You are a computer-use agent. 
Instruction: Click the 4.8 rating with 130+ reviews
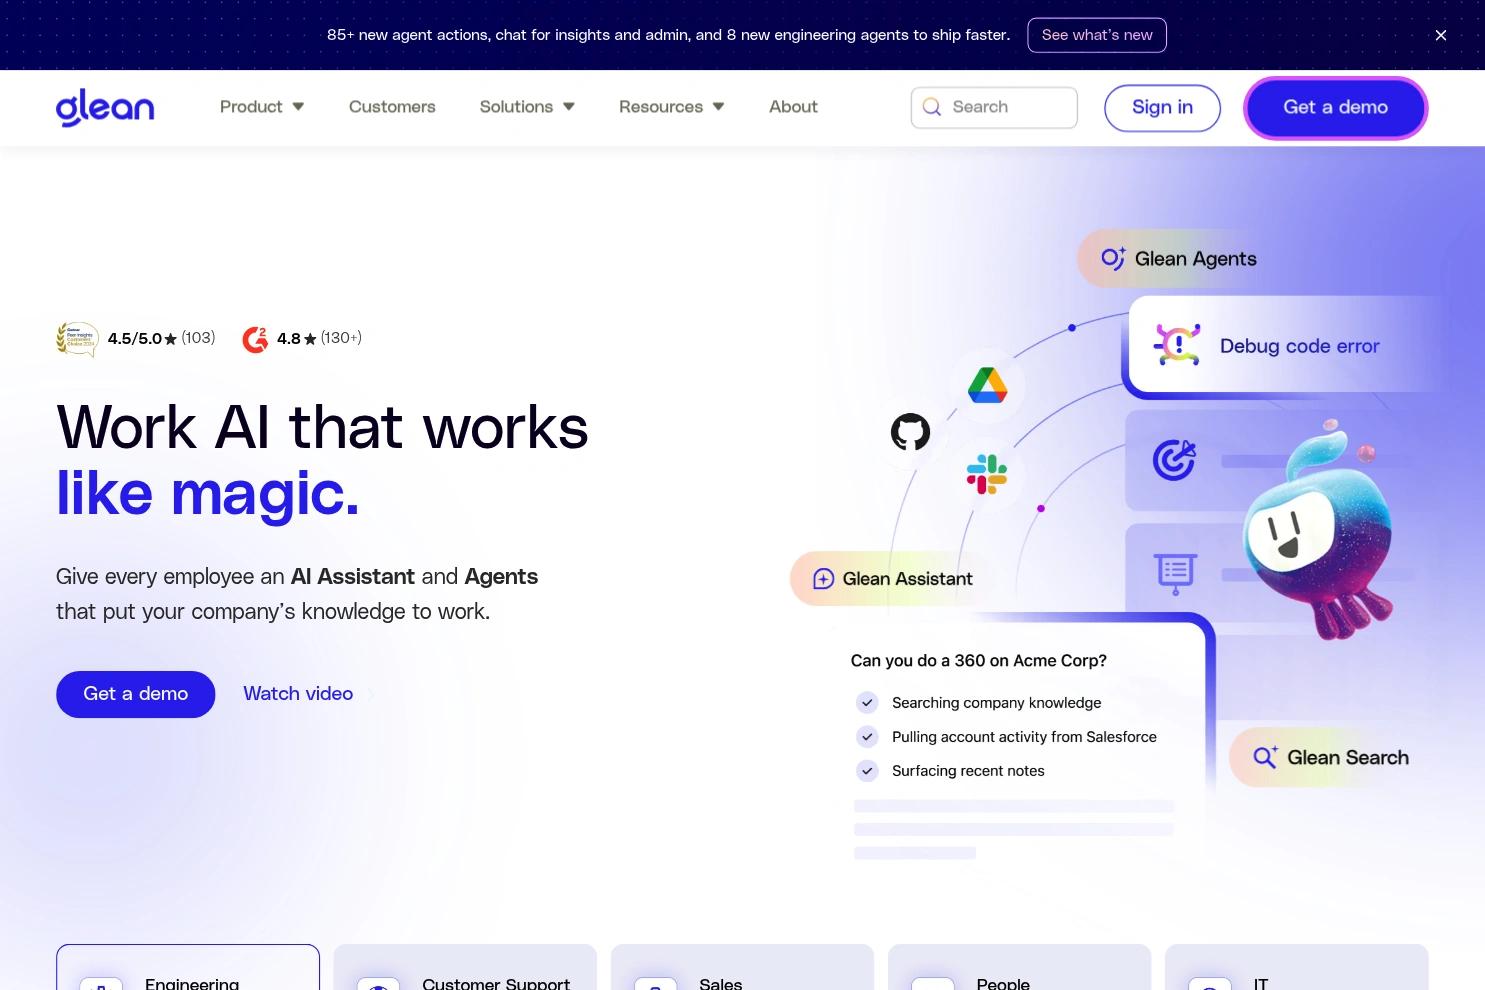pyautogui.click(x=319, y=338)
